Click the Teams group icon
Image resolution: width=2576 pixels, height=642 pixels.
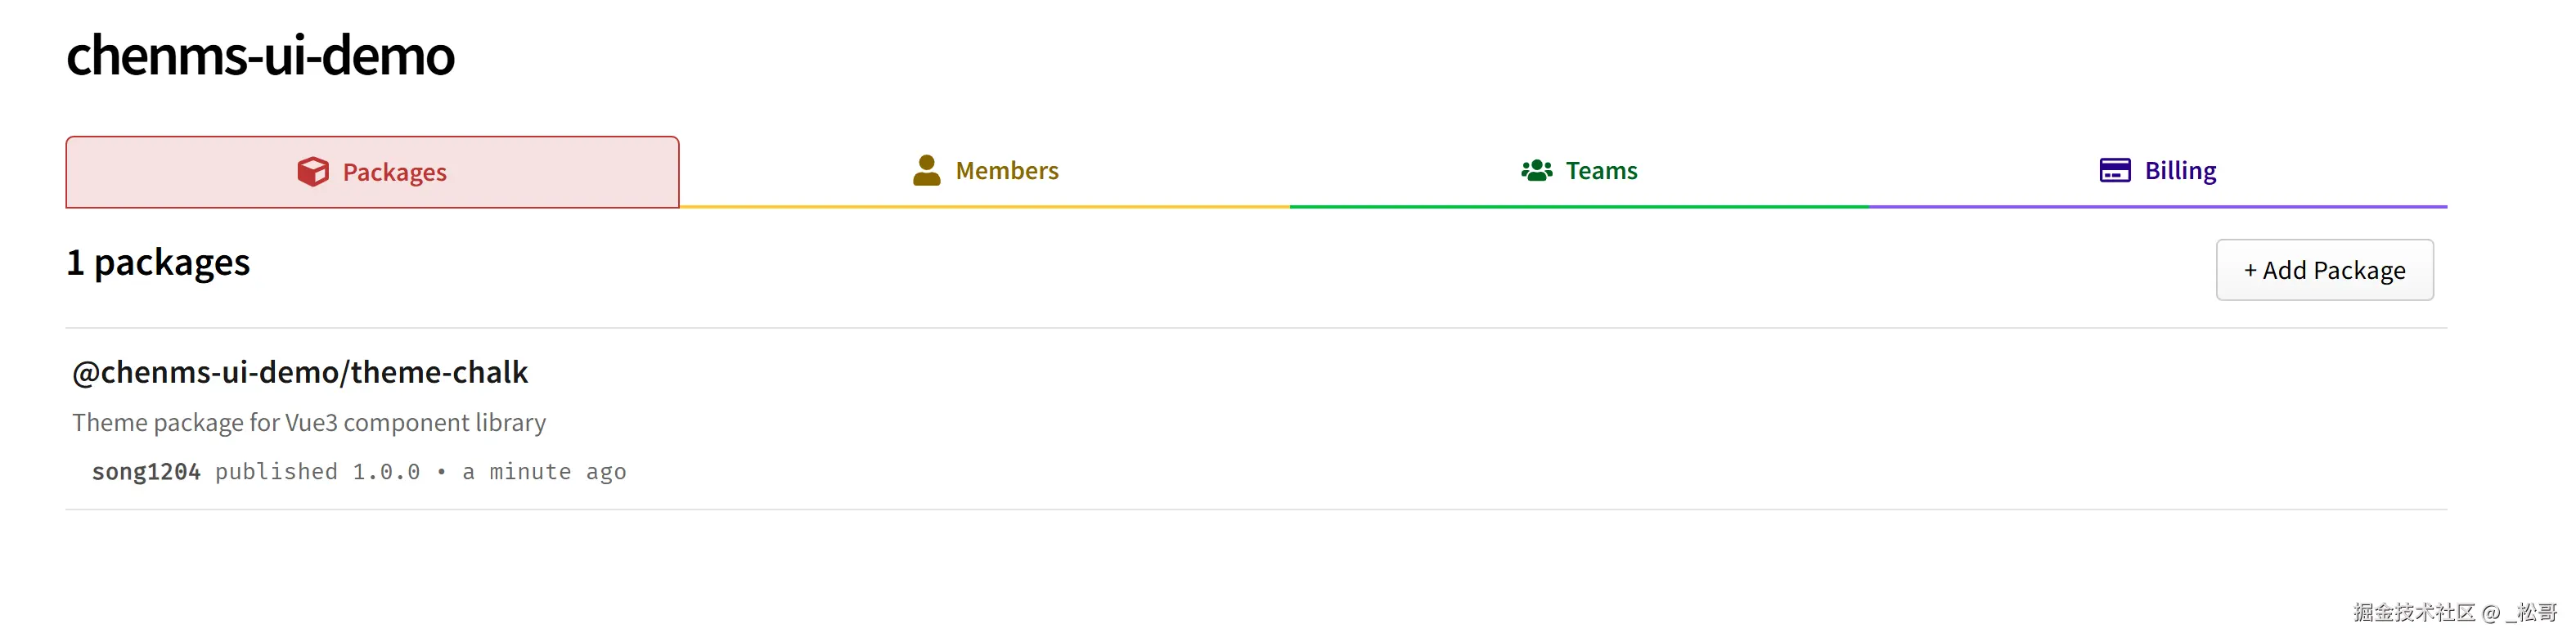pos(1536,171)
